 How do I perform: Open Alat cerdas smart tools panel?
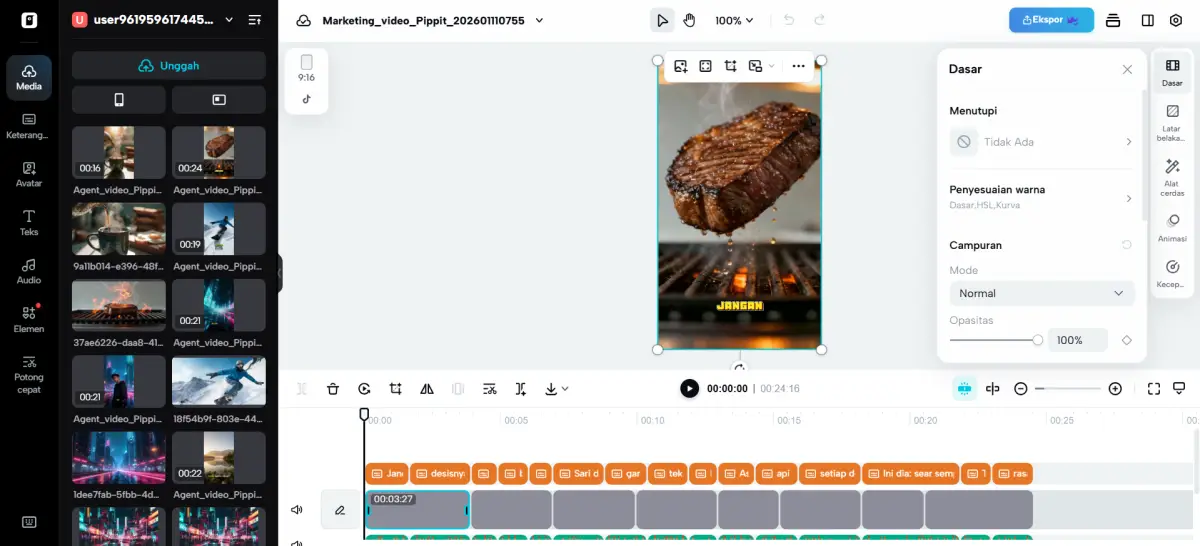(1172, 176)
